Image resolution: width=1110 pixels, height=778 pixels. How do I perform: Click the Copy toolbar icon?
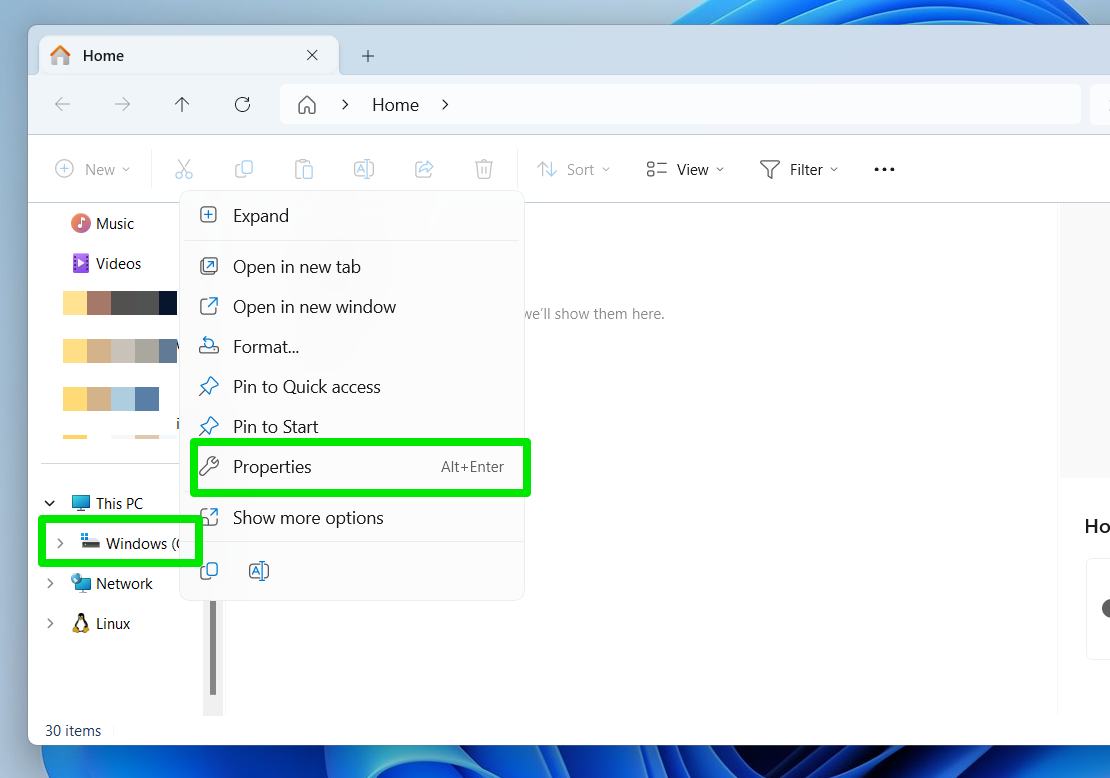tap(244, 169)
